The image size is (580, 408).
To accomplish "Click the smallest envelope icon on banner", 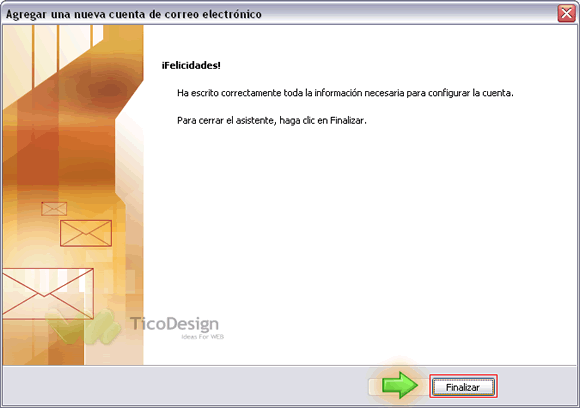I will pyautogui.click(x=54, y=209).
